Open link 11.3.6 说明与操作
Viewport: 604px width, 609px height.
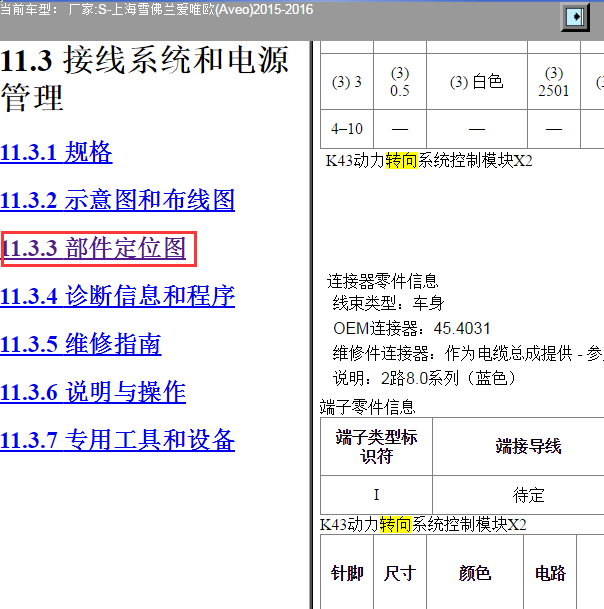point(93,392)
